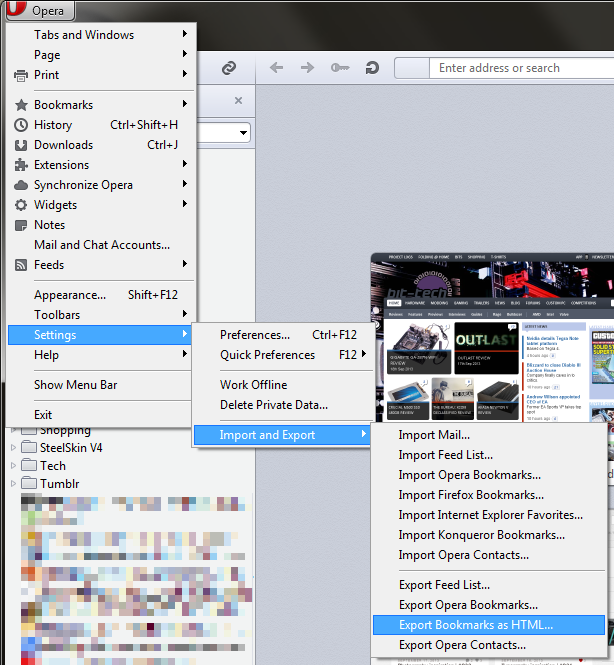Click Delete Private Data option

(x=274, y=405)
